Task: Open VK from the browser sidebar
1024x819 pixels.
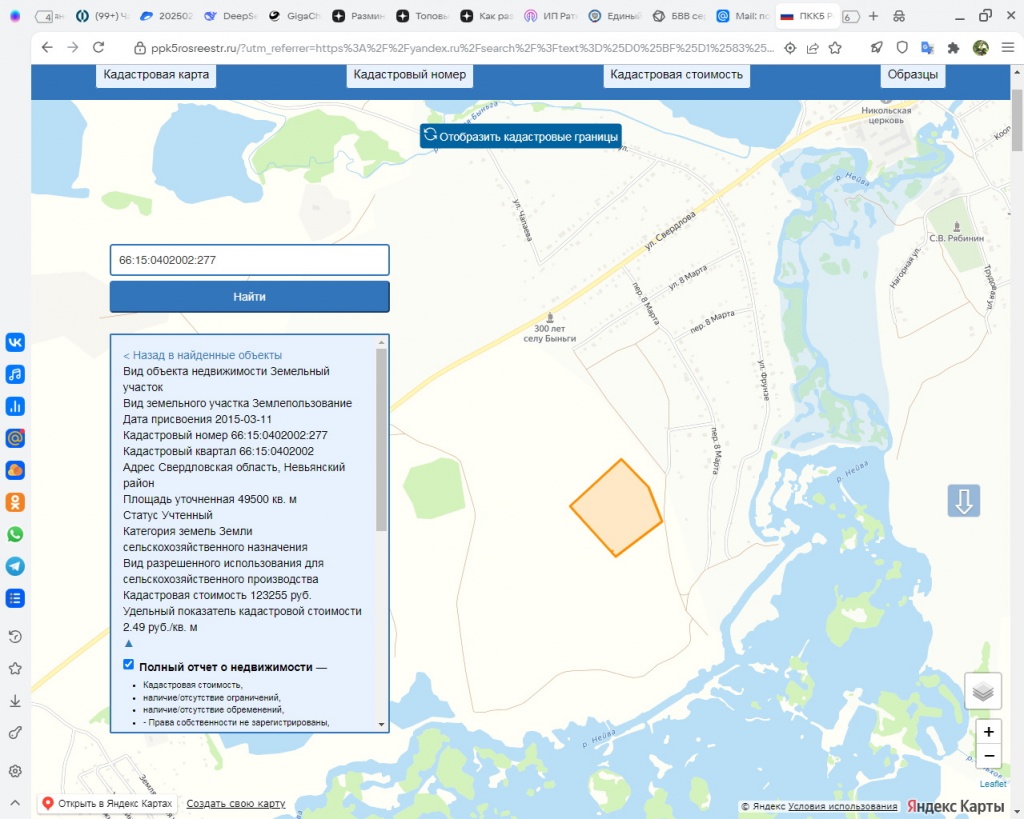Action: (x=15, y=342)
